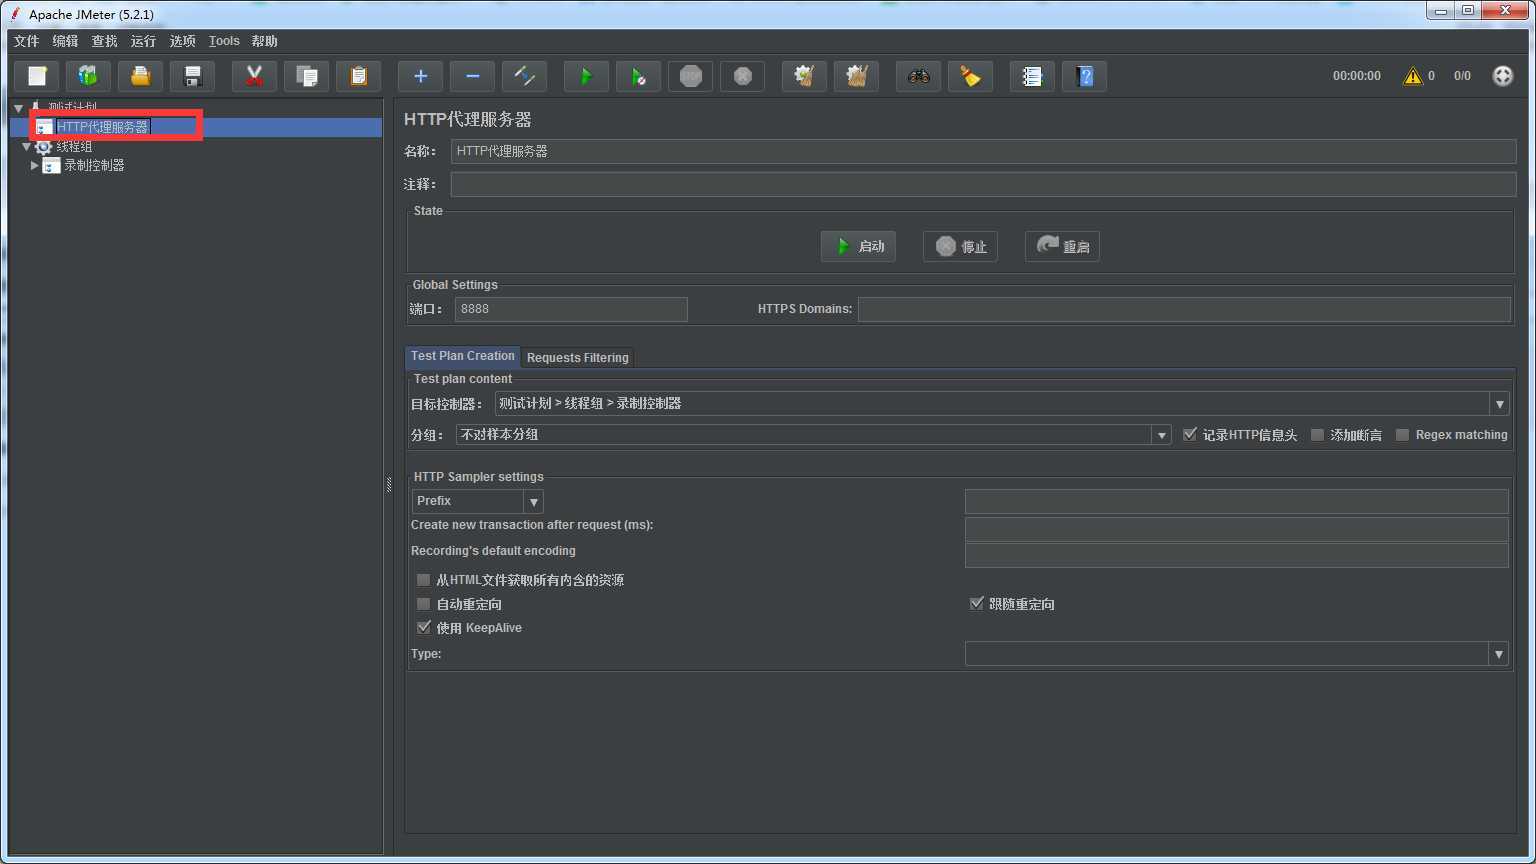Click the Search binoculars icon
This screenshot has height=864, width=1536.
pyautogui.click(x=918, y=76)
